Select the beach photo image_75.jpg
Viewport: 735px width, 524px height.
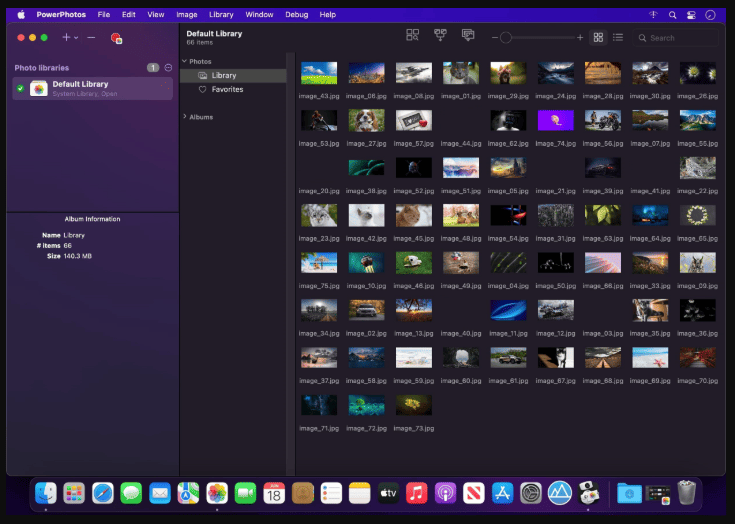[319, 262]
